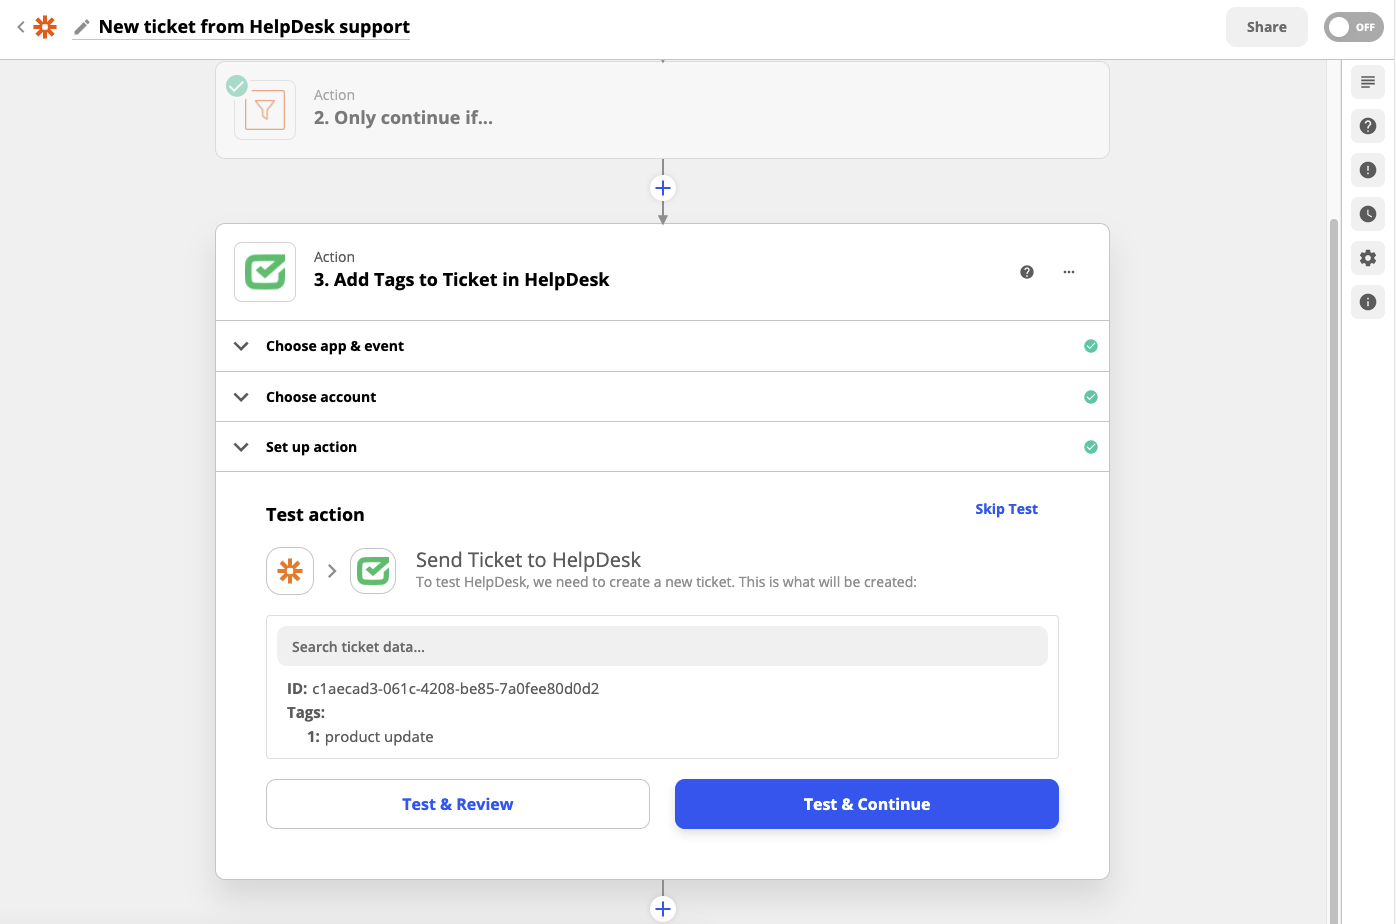Image resolution: width=1396 pixels, height=924 pixels.
Task: Open help for step 3
Action: [x=1027, y=272]
